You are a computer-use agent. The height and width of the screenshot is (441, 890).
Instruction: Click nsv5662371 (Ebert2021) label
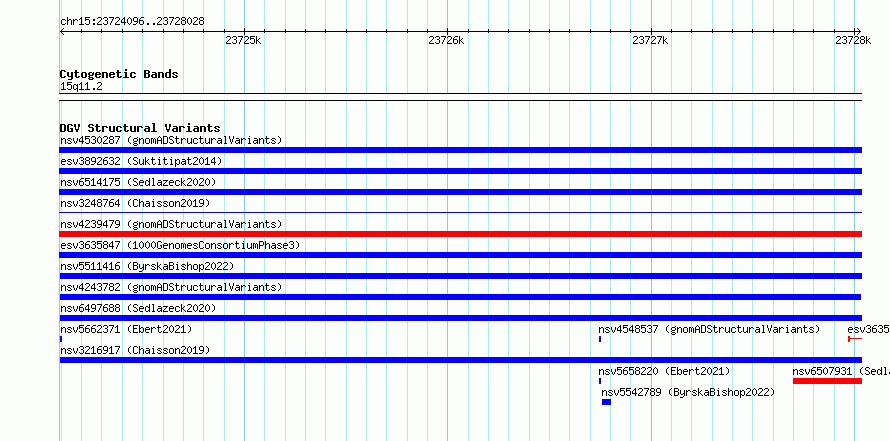coord(126,329)
